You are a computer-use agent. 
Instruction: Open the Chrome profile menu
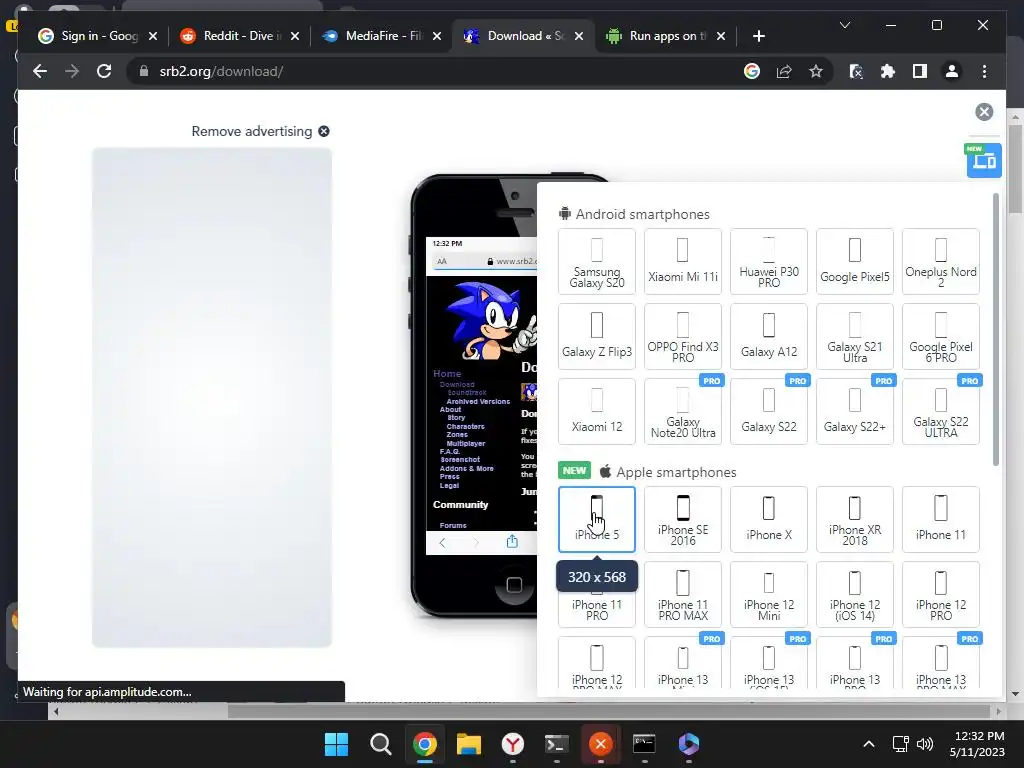[952, 71]
